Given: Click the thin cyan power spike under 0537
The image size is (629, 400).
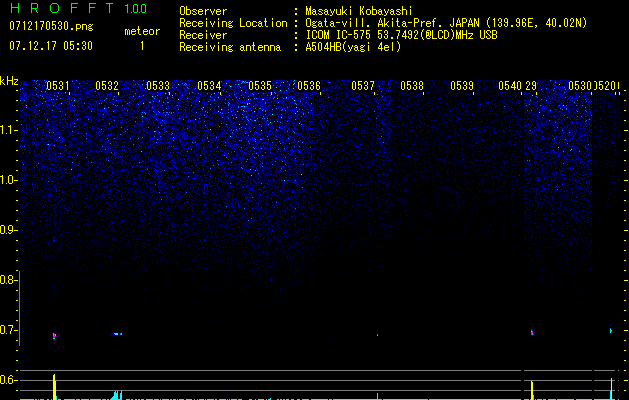Looking at the screenshot, I should pyautogui.click(x=377, y=396).
